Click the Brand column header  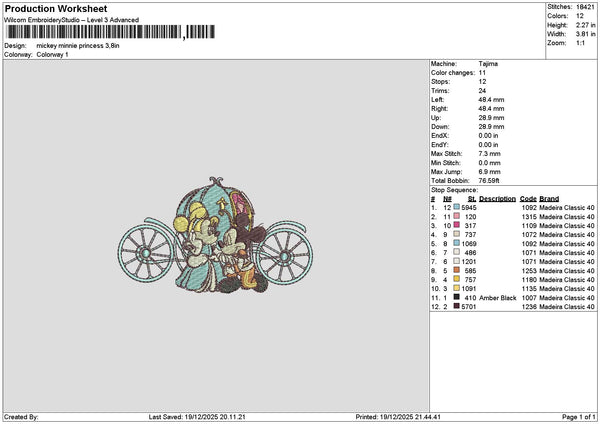[549, 198]
